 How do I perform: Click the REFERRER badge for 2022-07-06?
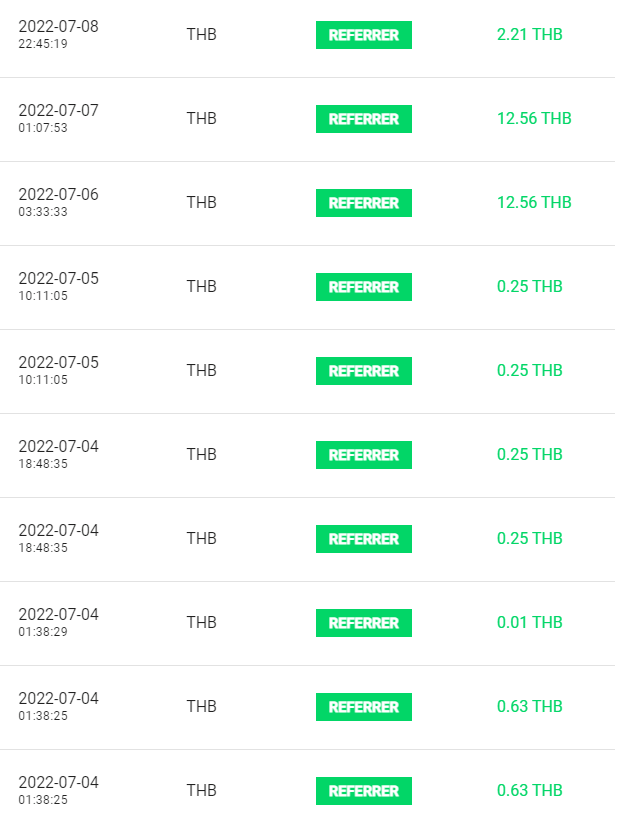coord(364,203)
